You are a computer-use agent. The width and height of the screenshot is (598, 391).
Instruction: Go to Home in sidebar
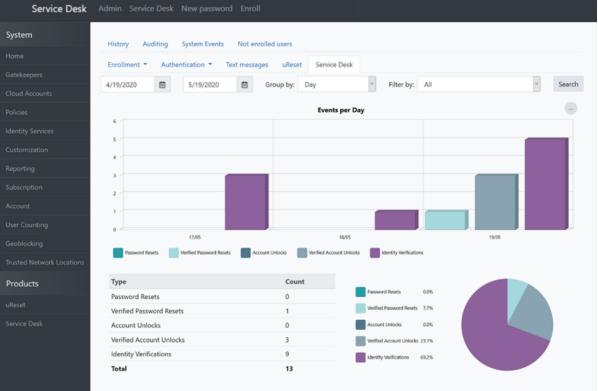[45, 56]
